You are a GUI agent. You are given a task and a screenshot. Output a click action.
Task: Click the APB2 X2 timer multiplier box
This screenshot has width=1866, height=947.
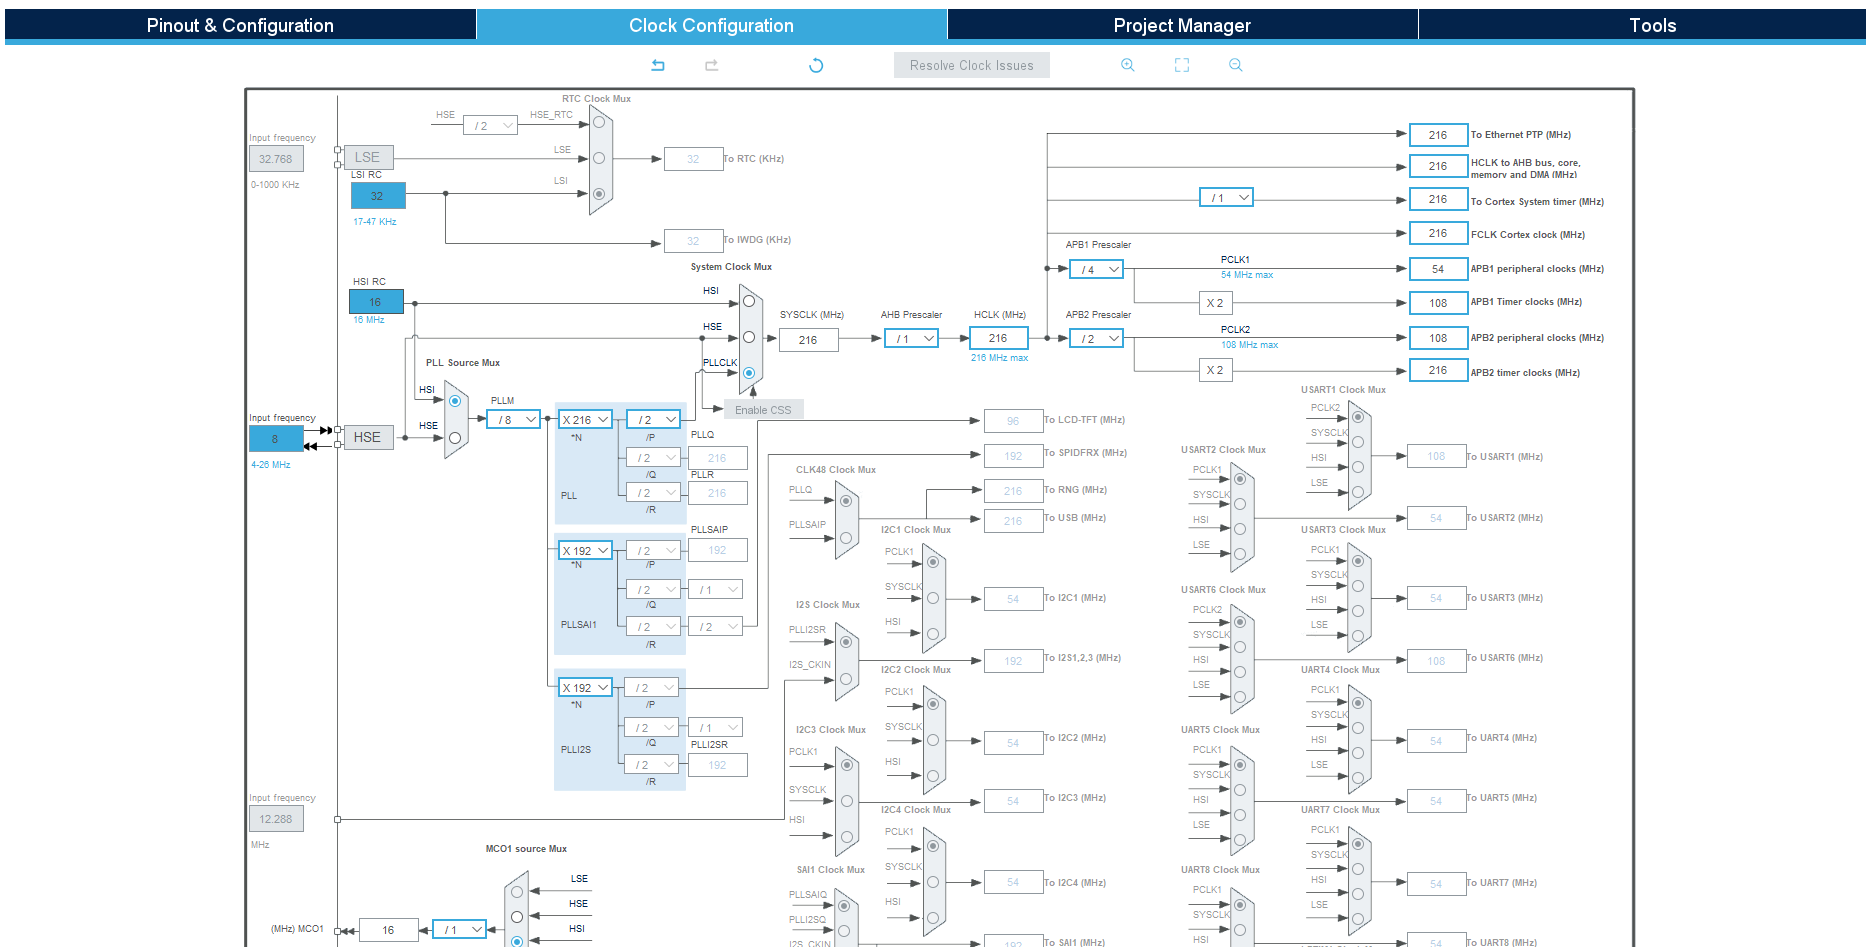tap(1214, 370)
